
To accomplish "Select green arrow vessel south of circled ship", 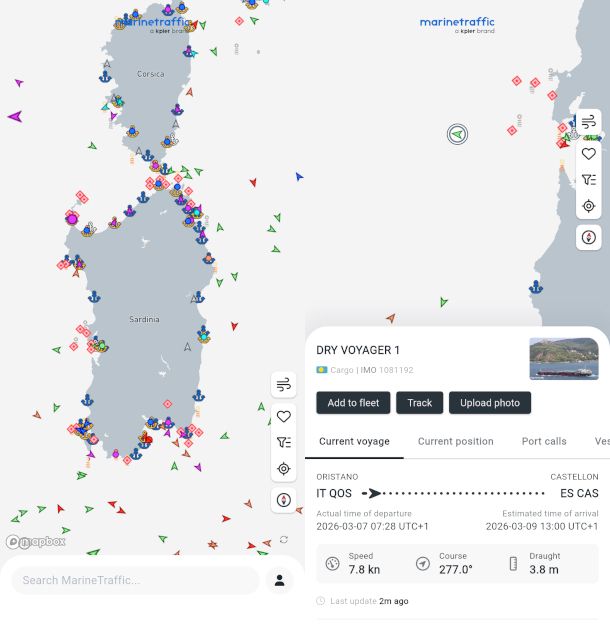I will [x=443, y=302].
